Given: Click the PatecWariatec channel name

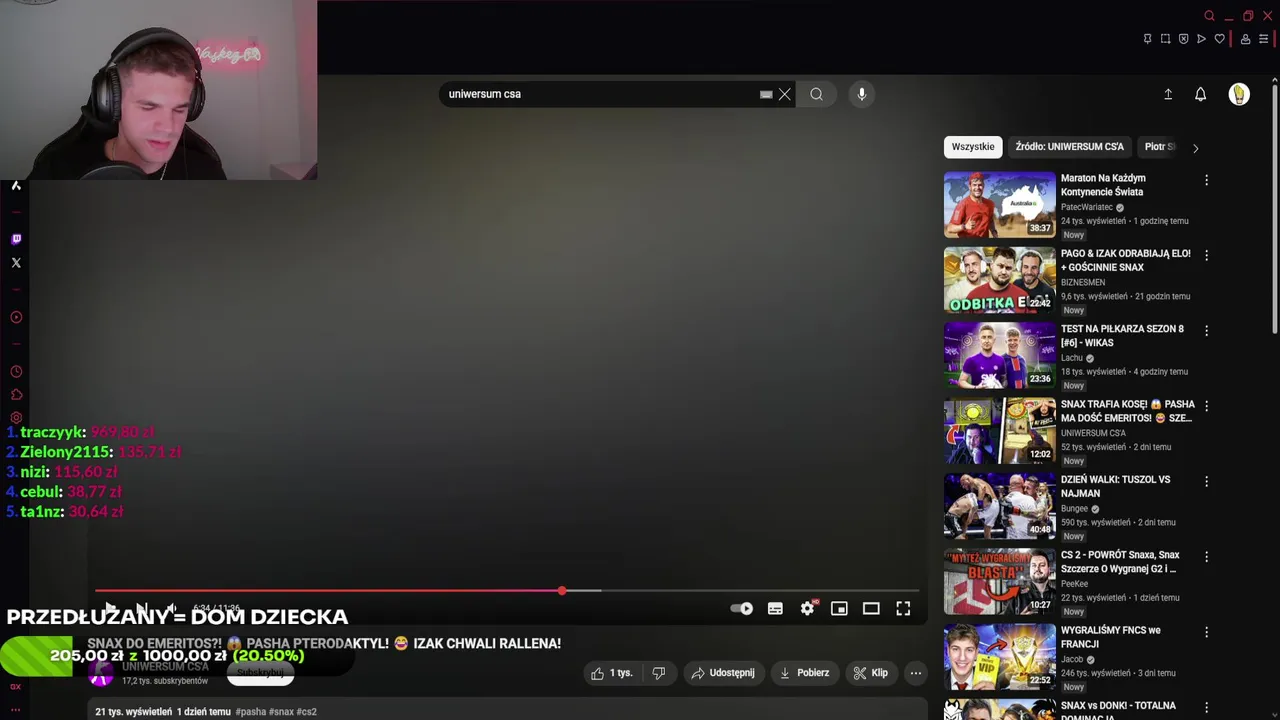Looking at the screenshot, I should [1087, 207].
